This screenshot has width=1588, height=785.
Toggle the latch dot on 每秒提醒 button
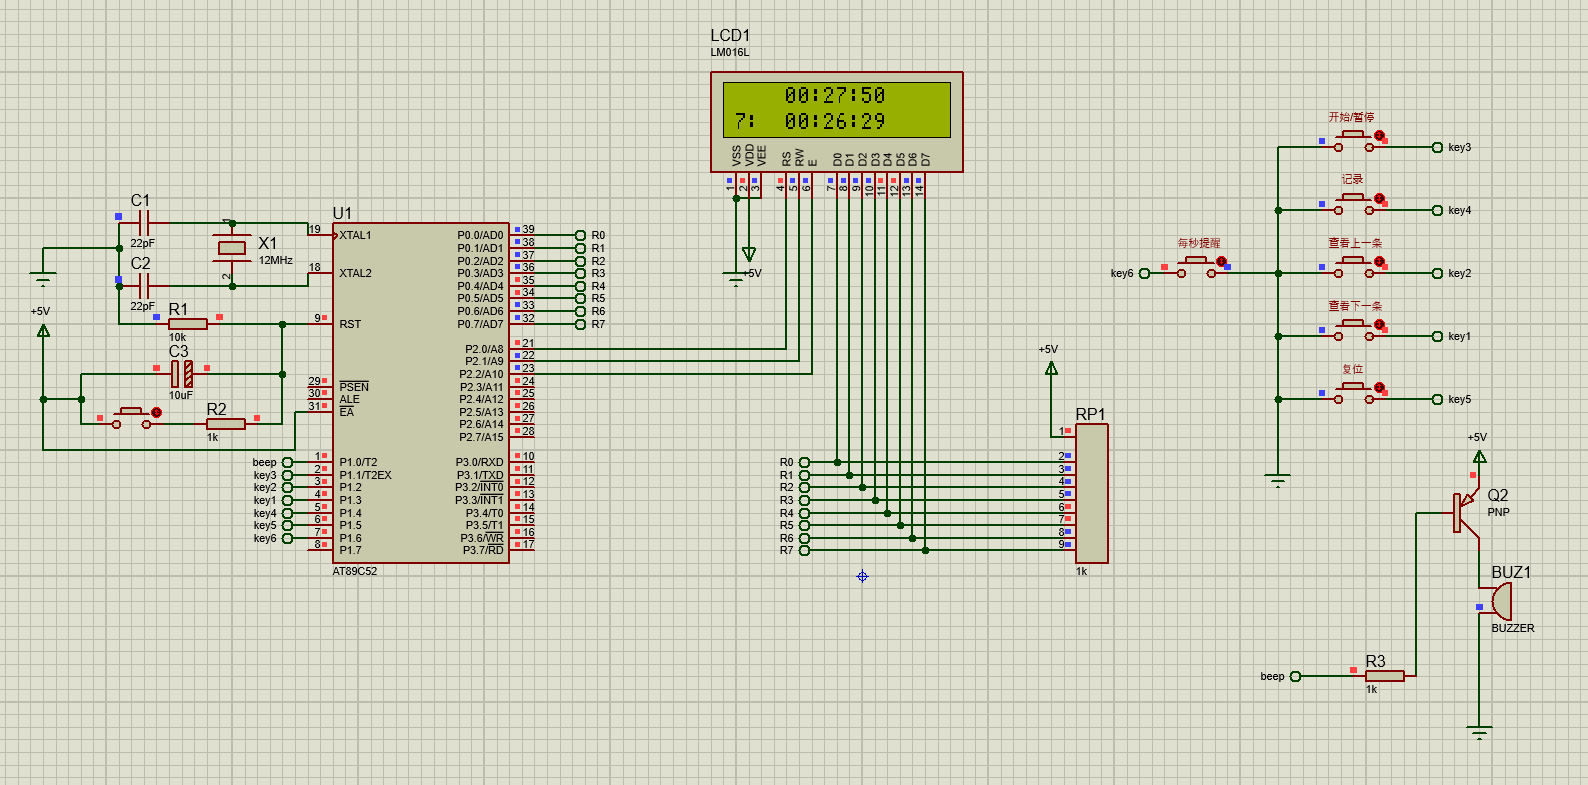pyautogui.click(x=1221, y=261)
